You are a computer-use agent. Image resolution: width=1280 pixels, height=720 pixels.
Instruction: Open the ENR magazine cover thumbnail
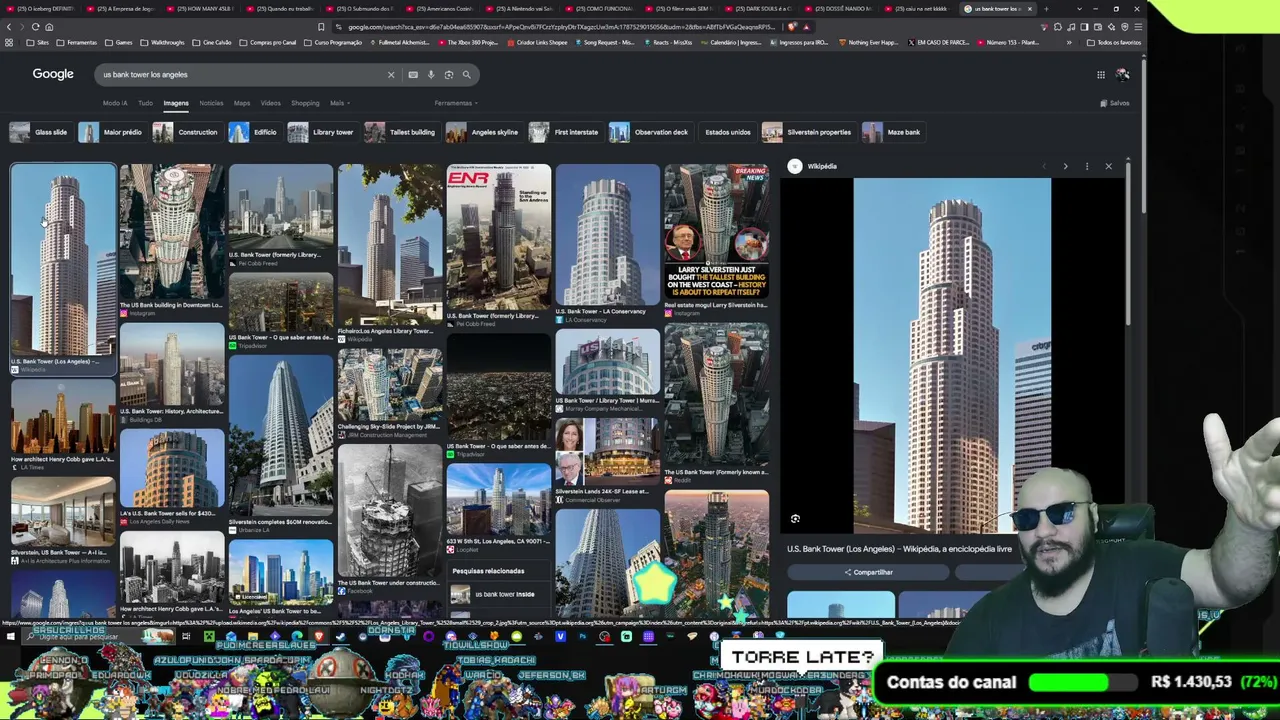tap(498, 237)
